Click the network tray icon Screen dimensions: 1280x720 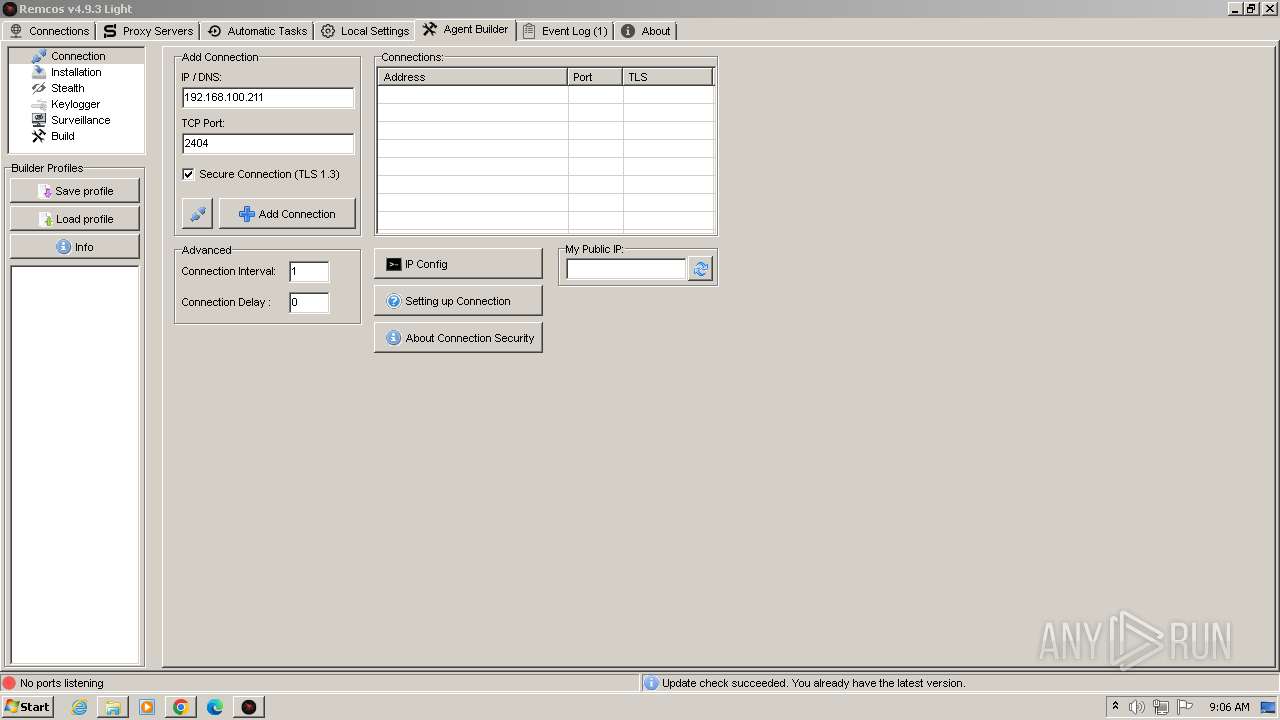coord(1161,707)
